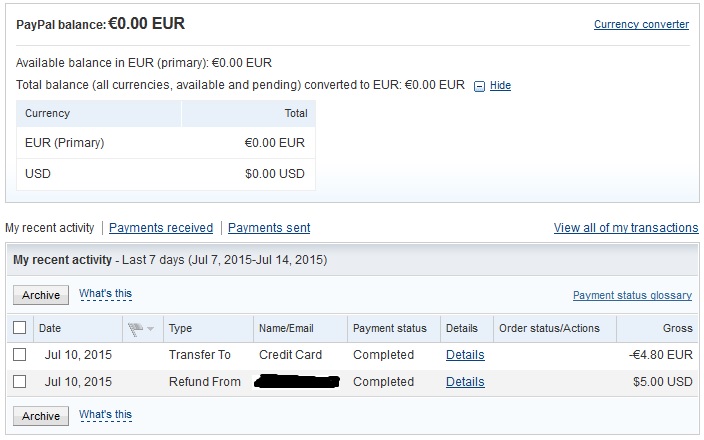Open the Currency converter link

[x=641, y=24]
